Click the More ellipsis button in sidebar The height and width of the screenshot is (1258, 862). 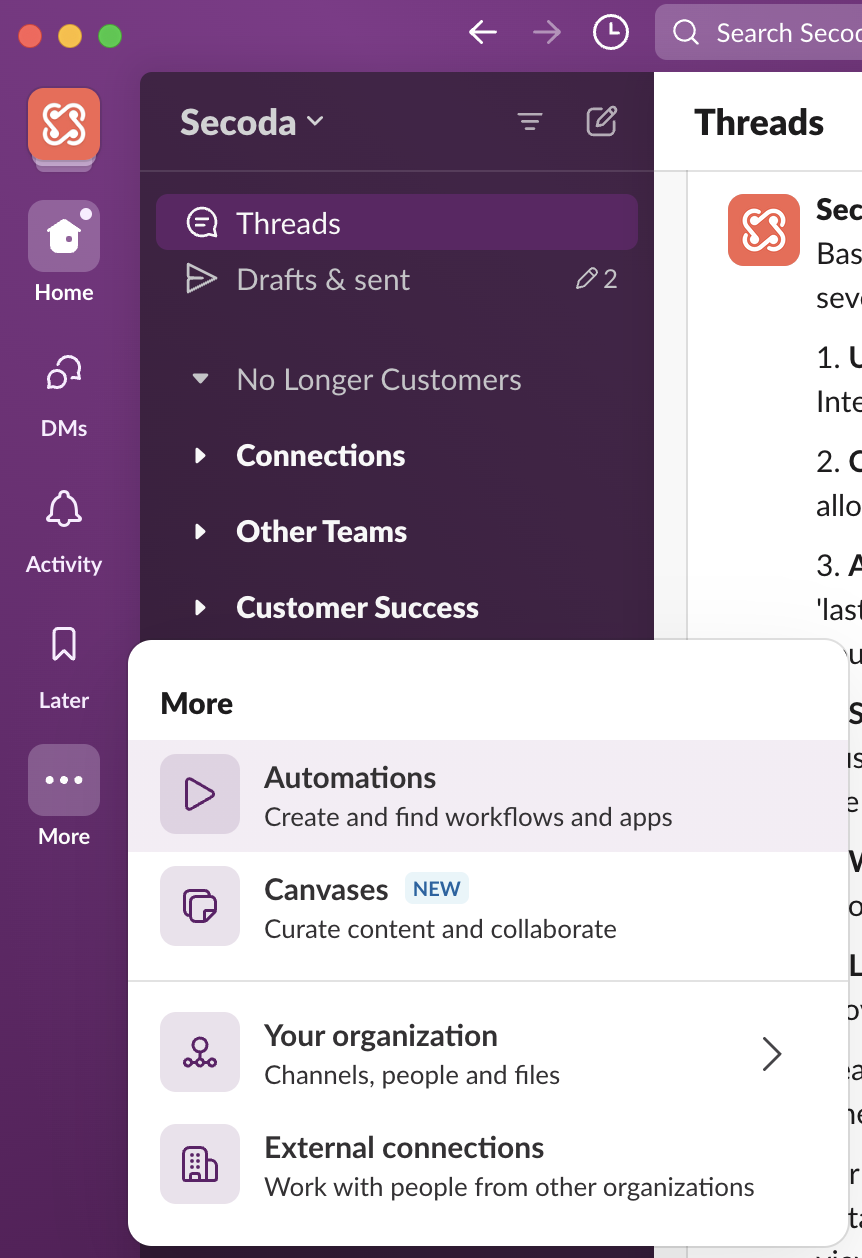pos(64,780)
